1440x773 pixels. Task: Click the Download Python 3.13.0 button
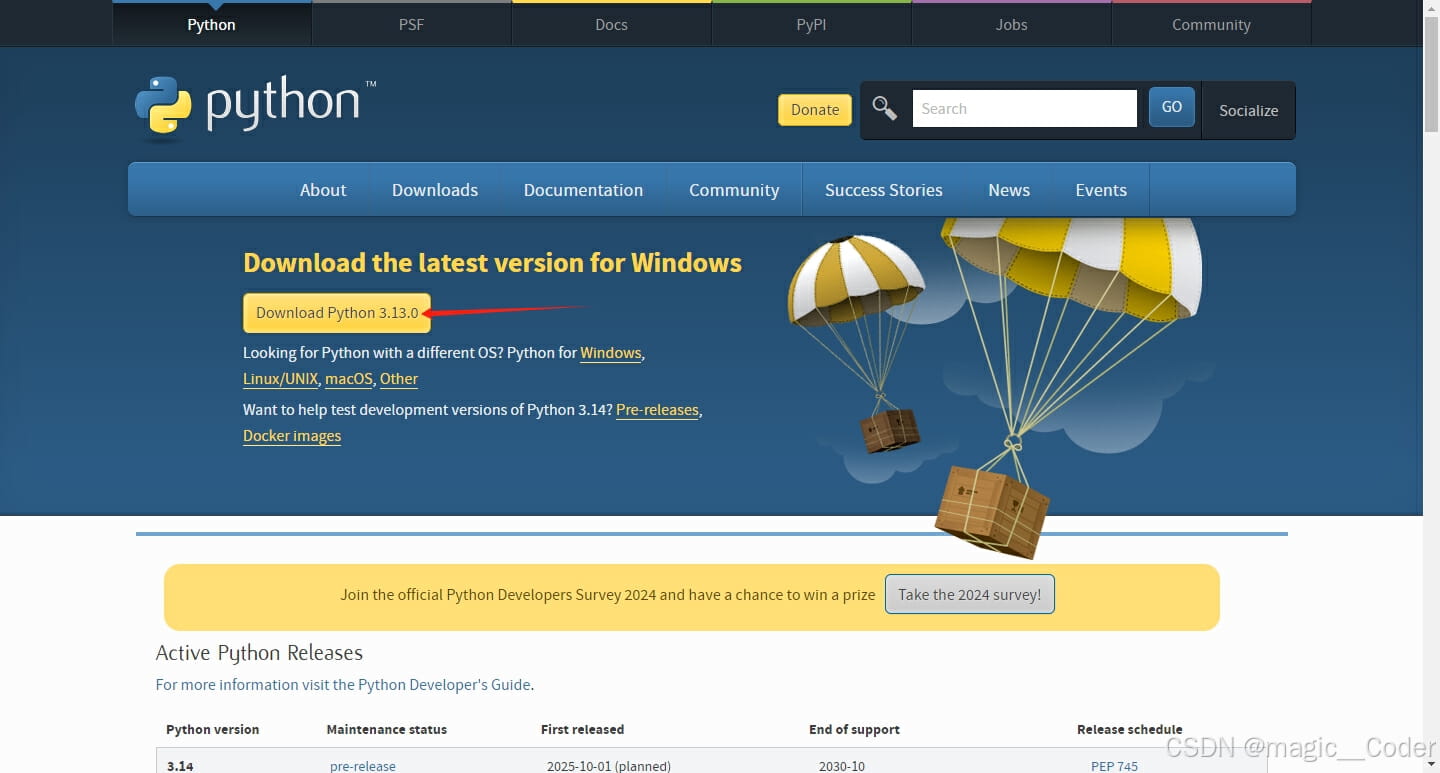click(337, 313)
